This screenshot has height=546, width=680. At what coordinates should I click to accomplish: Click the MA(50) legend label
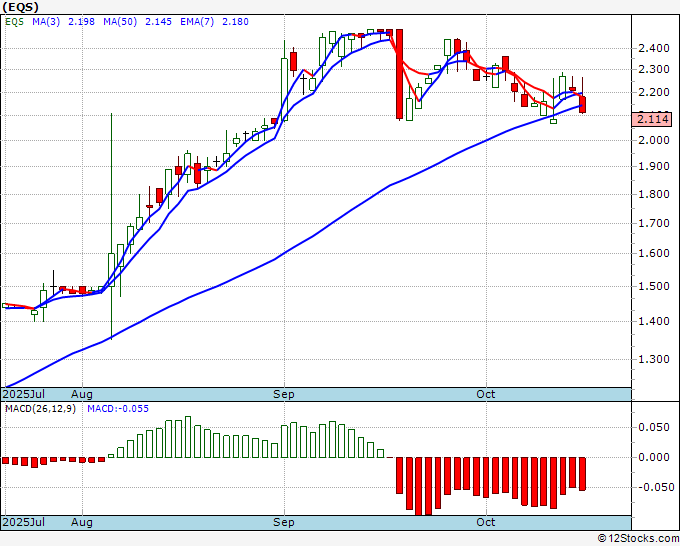(120, 22)
